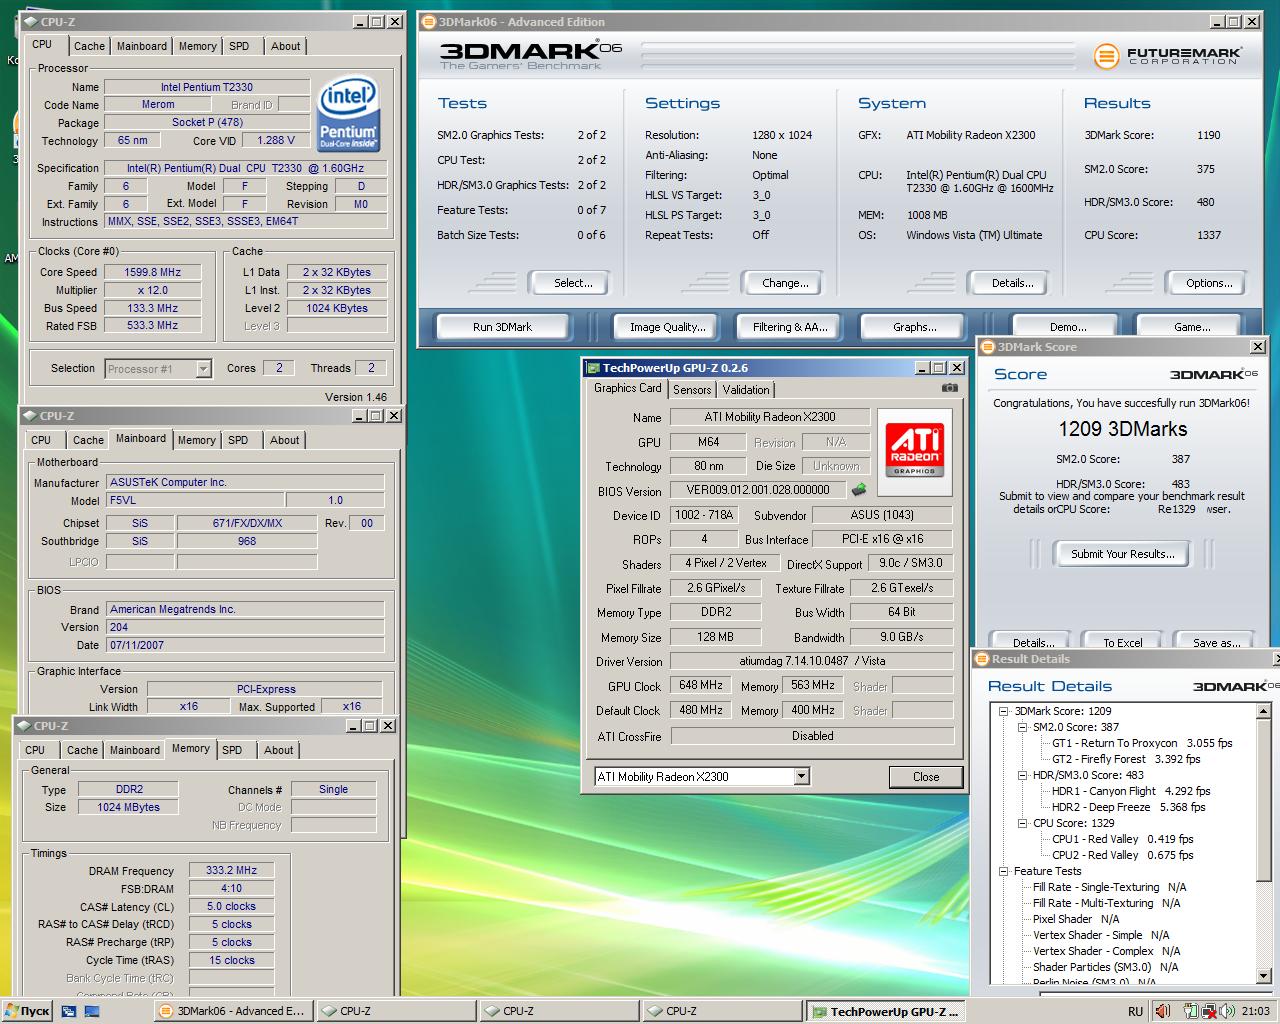Viewport: 1280px width, 1024px height.
Task: Open the Start (Пуск) button
Action: (x=28, y=1011)
